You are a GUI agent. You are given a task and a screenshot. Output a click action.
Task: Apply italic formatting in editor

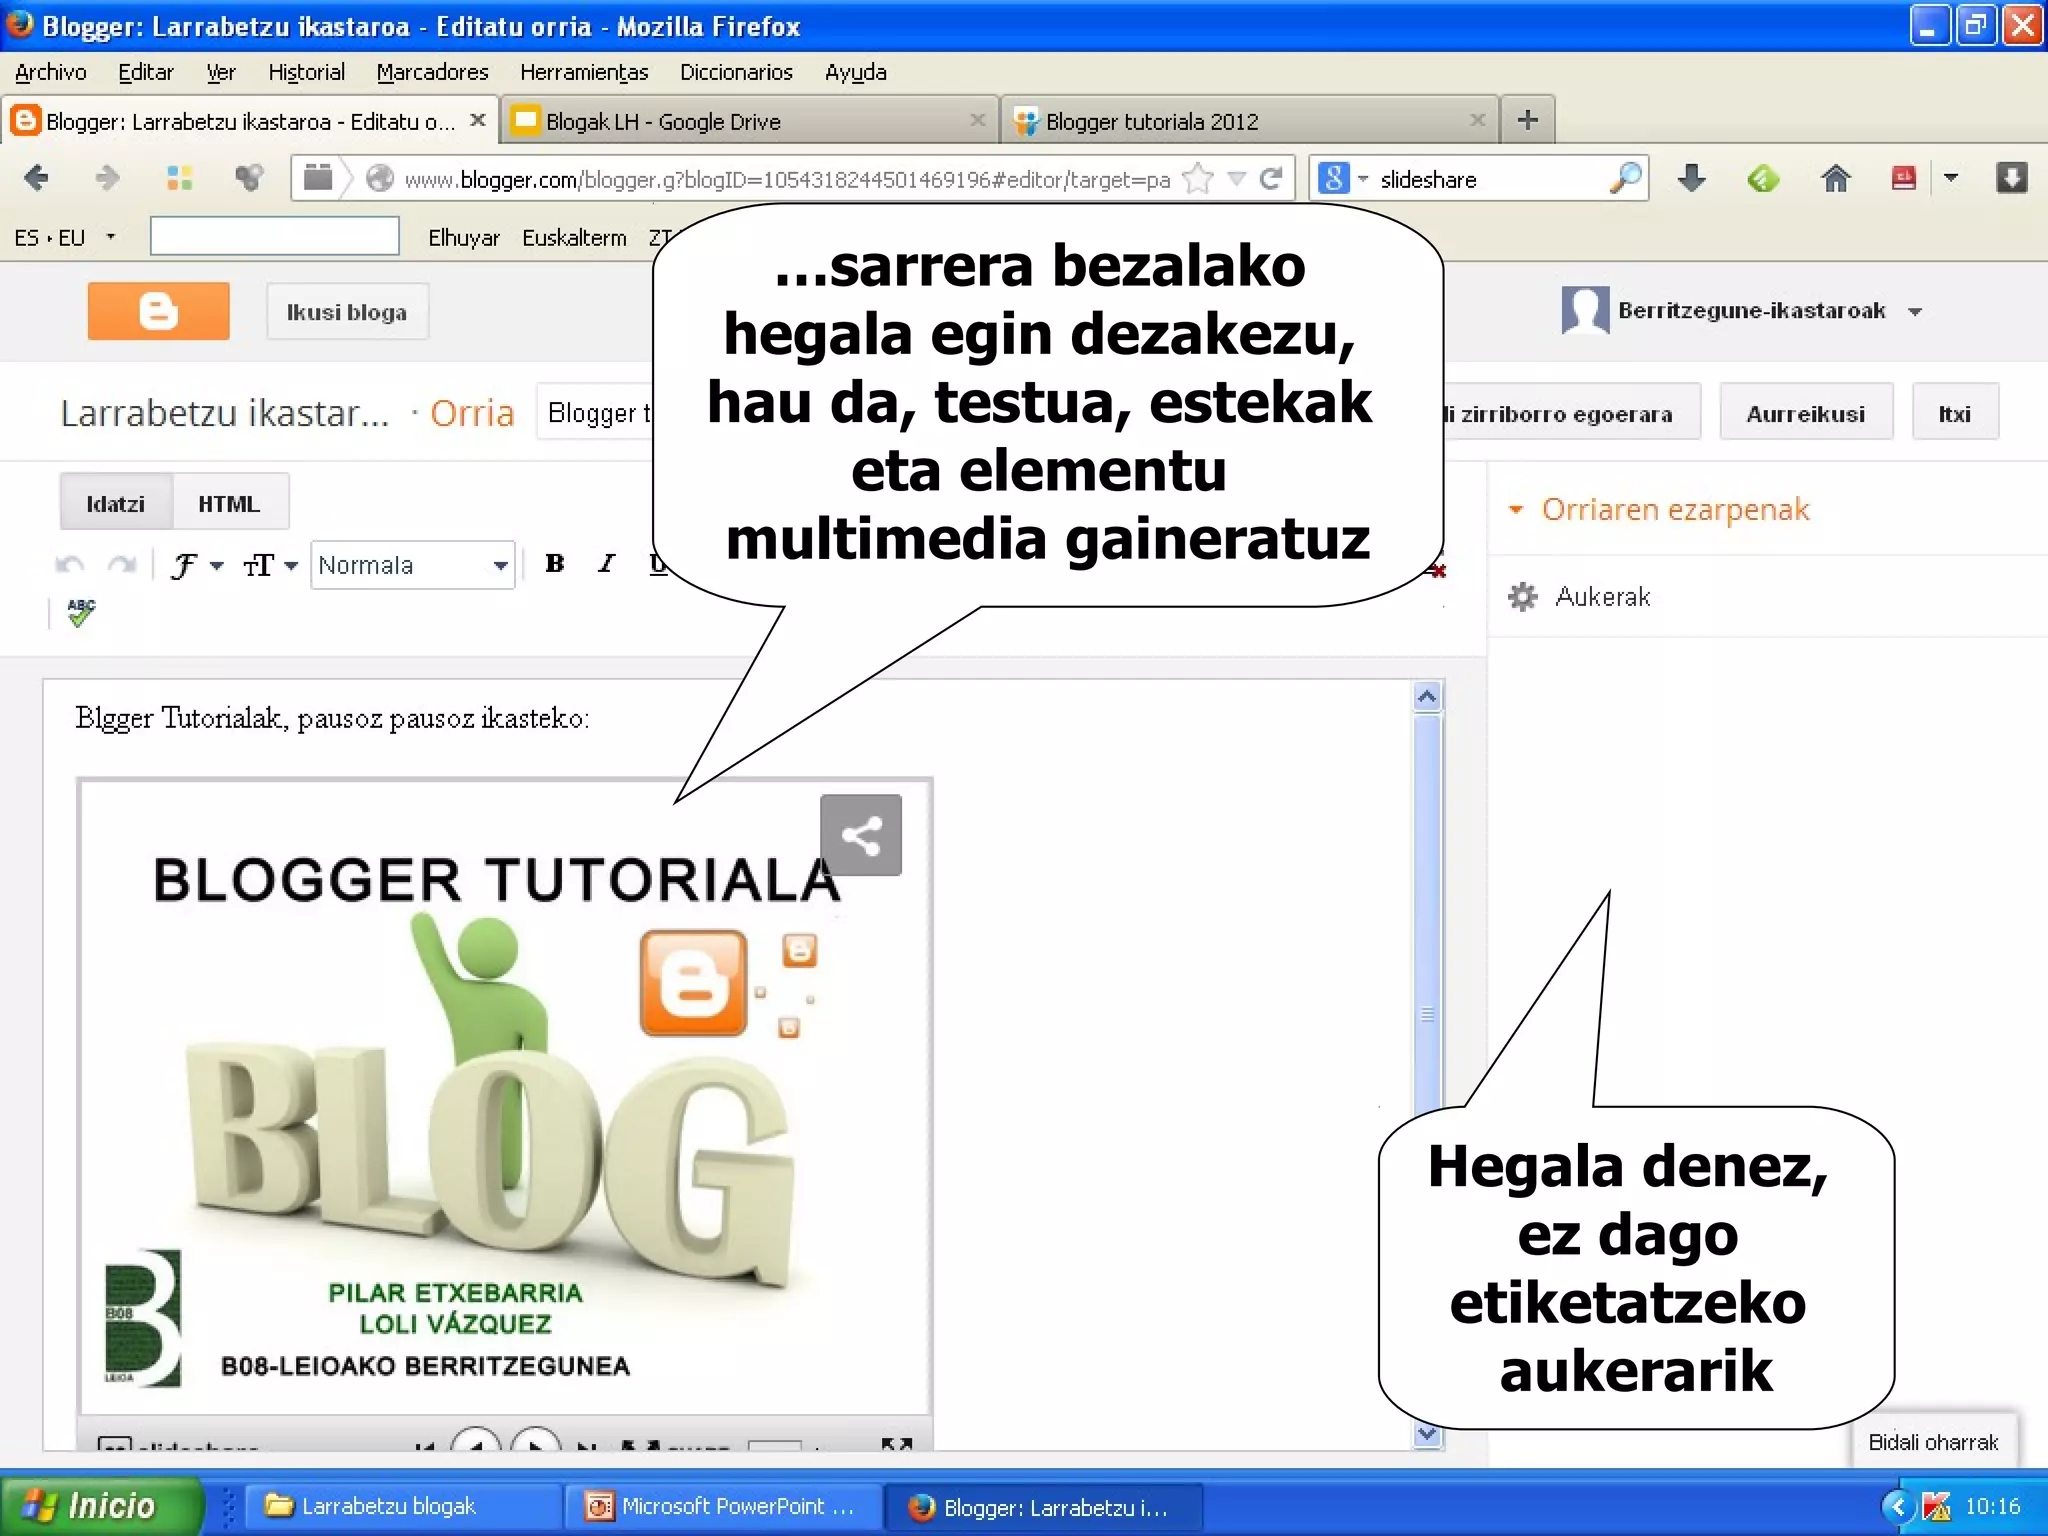coord(606,563)
